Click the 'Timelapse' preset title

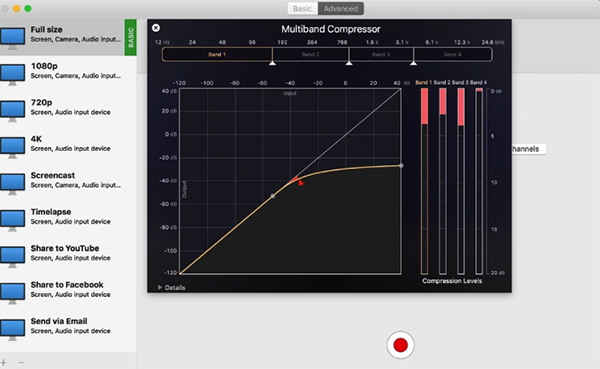[51, 212]
